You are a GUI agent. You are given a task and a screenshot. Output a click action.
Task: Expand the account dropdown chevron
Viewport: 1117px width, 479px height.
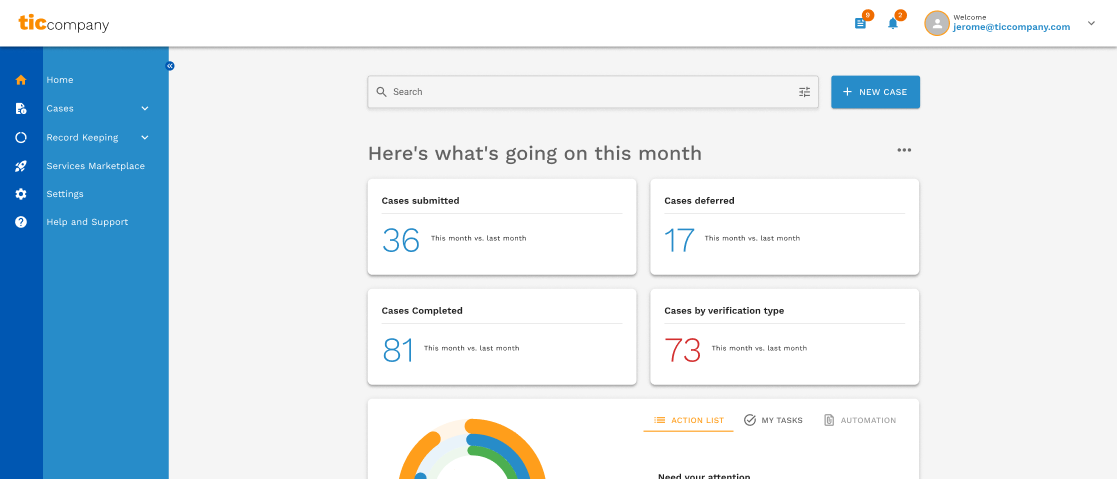(1091, 23)
